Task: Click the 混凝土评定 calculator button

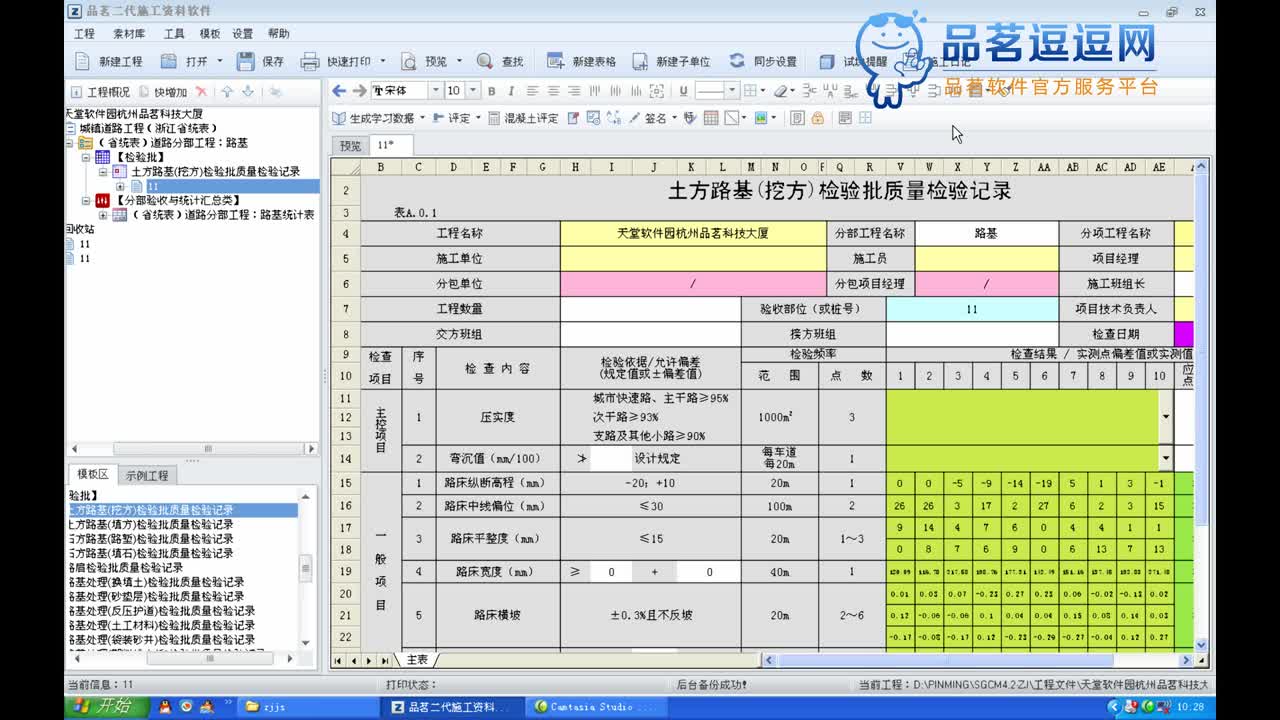Action: (x=523, y=118)
